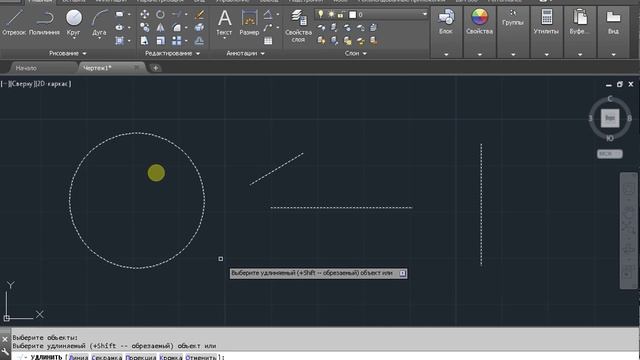Select the Отрезок (Line) tool

[14, 22]
